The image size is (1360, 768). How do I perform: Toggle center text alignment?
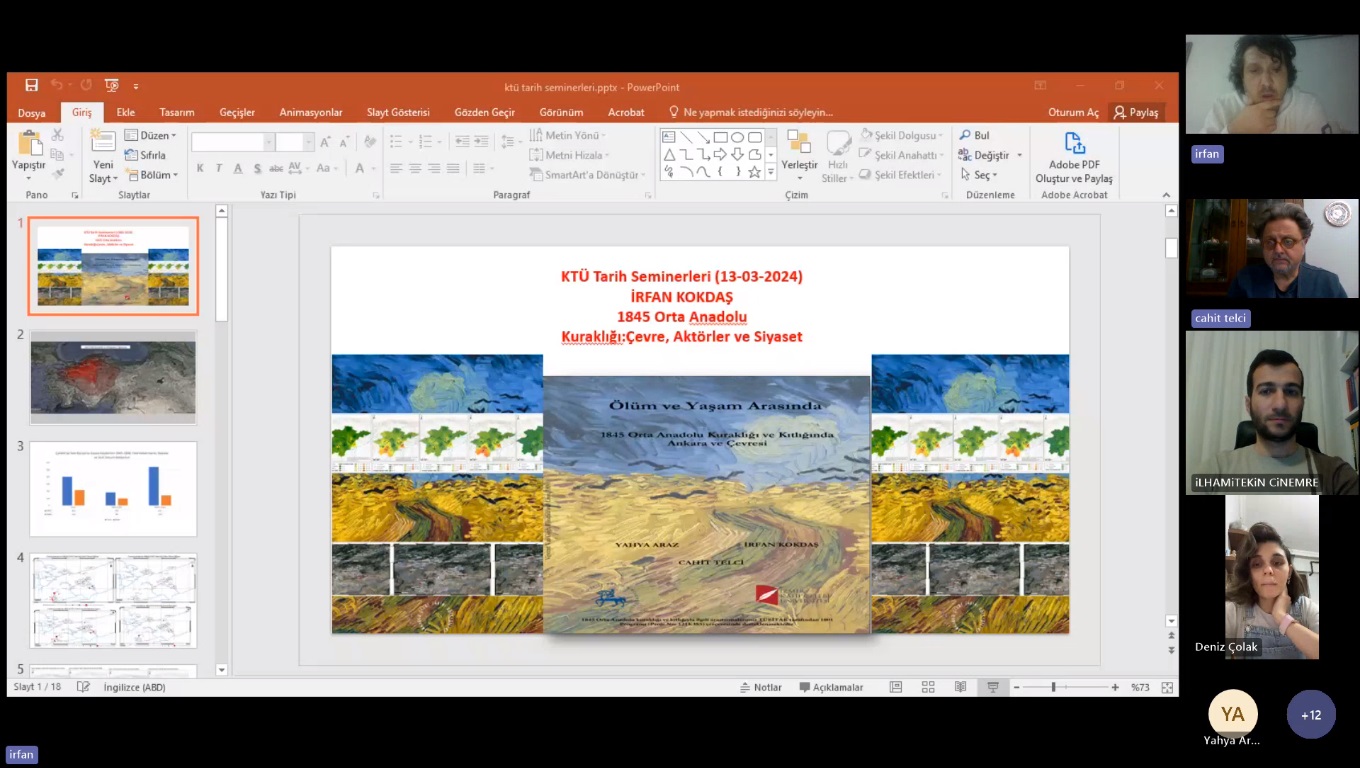point(415,168)
